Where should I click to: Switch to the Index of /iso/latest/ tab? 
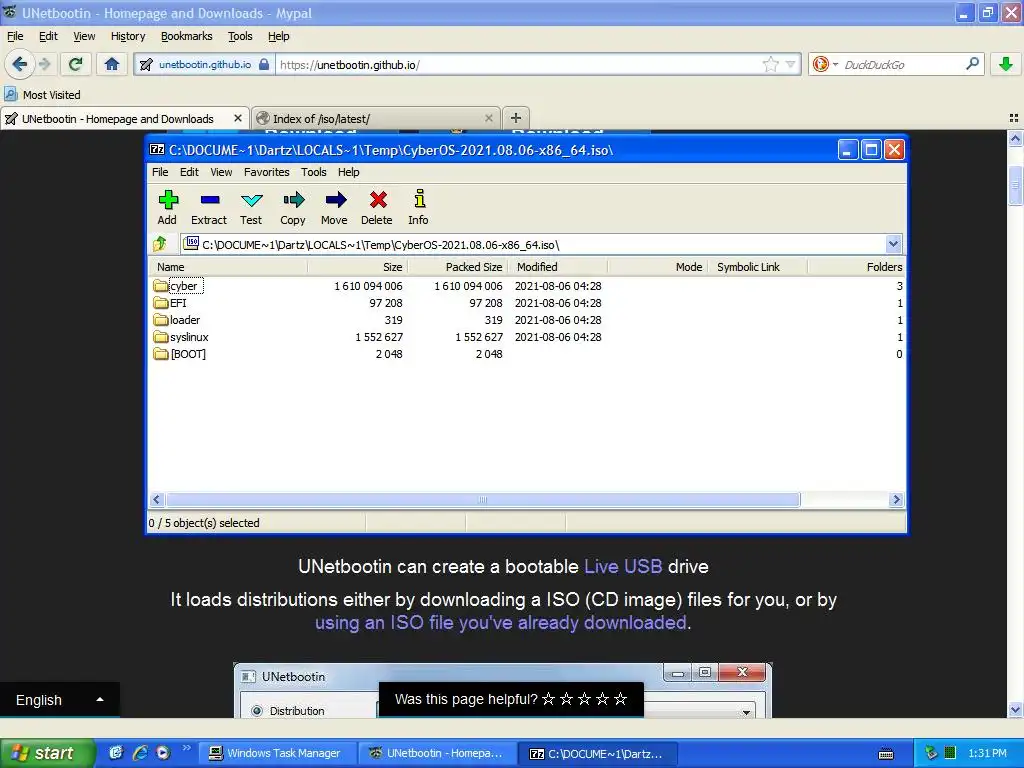tap(376, 119)
